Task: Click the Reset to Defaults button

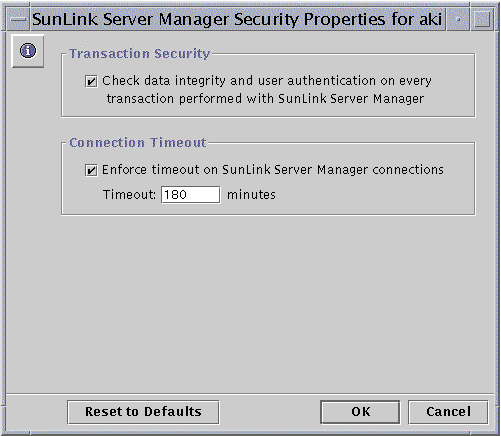Action: coord(143,412)
